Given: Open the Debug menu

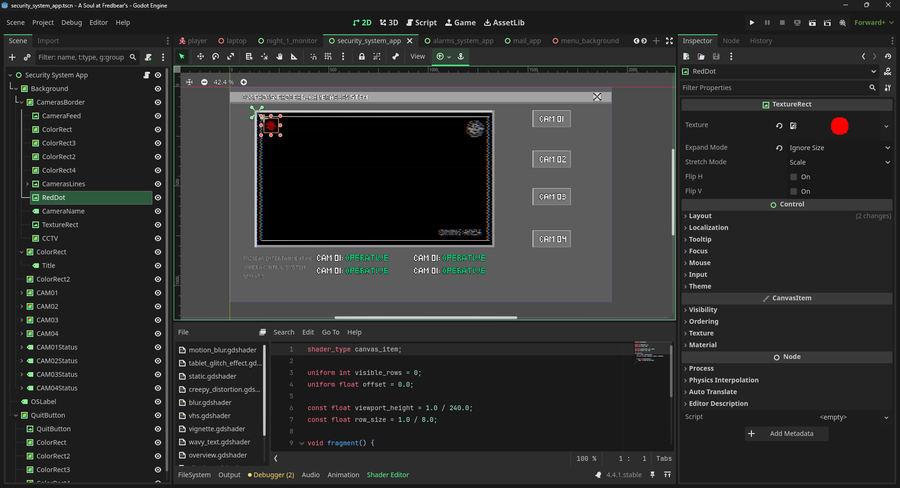Looking at the screenshot, I should point(72,22).
